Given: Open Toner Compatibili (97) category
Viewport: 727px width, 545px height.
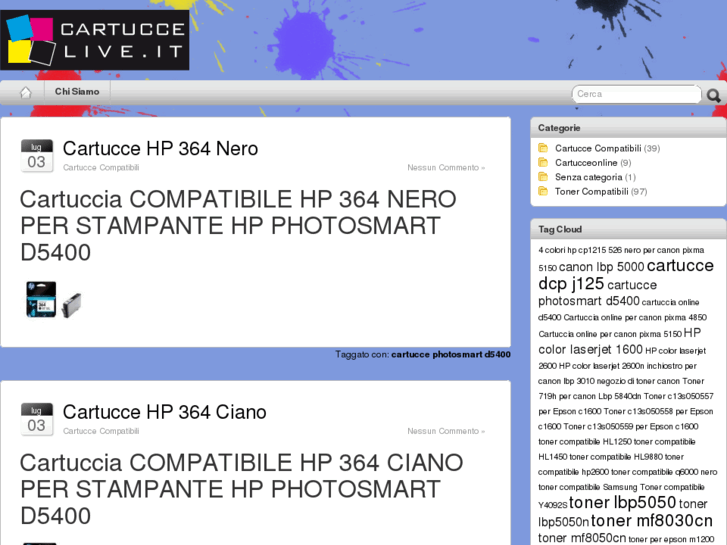Looking at the screenshot, I should 601,192.
